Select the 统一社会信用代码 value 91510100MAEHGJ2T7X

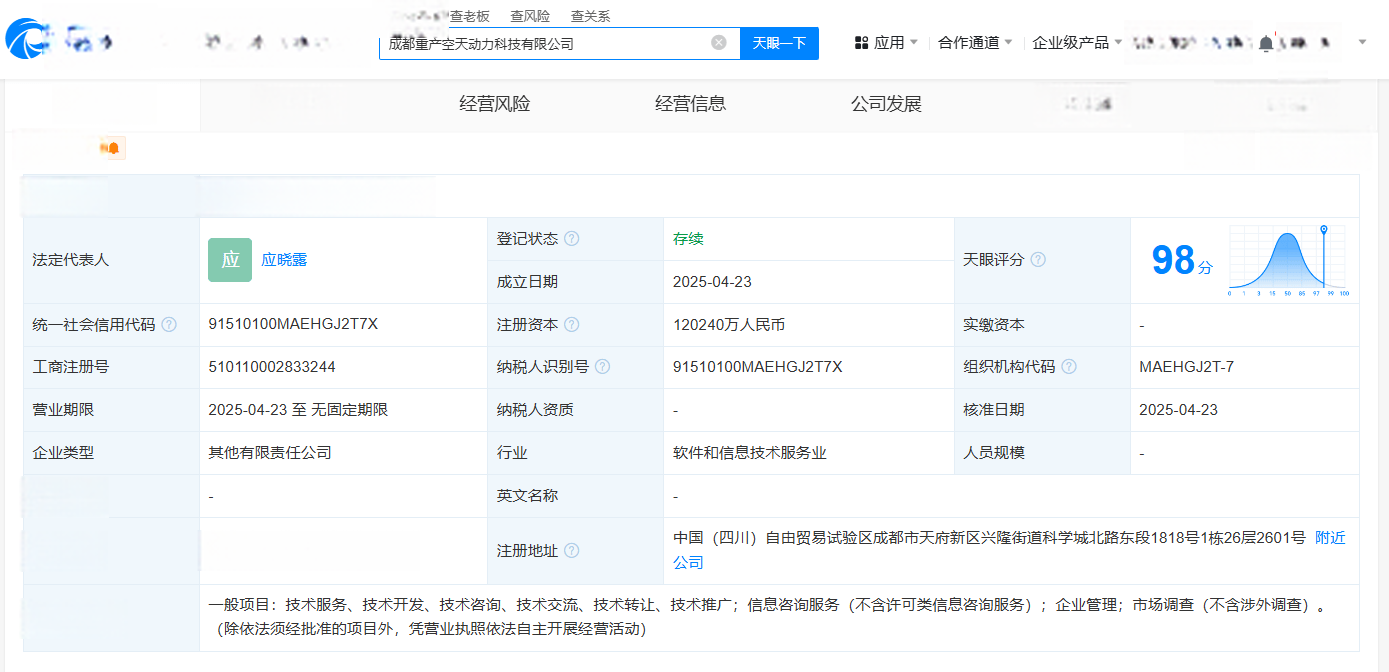tap(293, 324)
